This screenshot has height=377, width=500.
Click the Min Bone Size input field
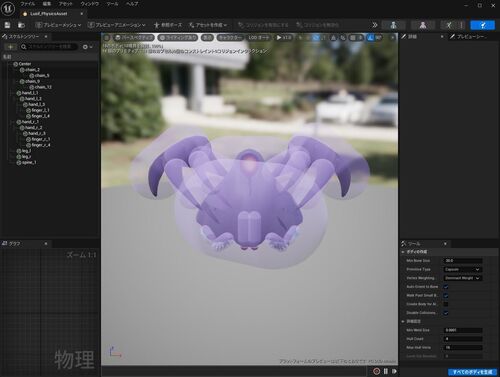click(x=463, y=261)
